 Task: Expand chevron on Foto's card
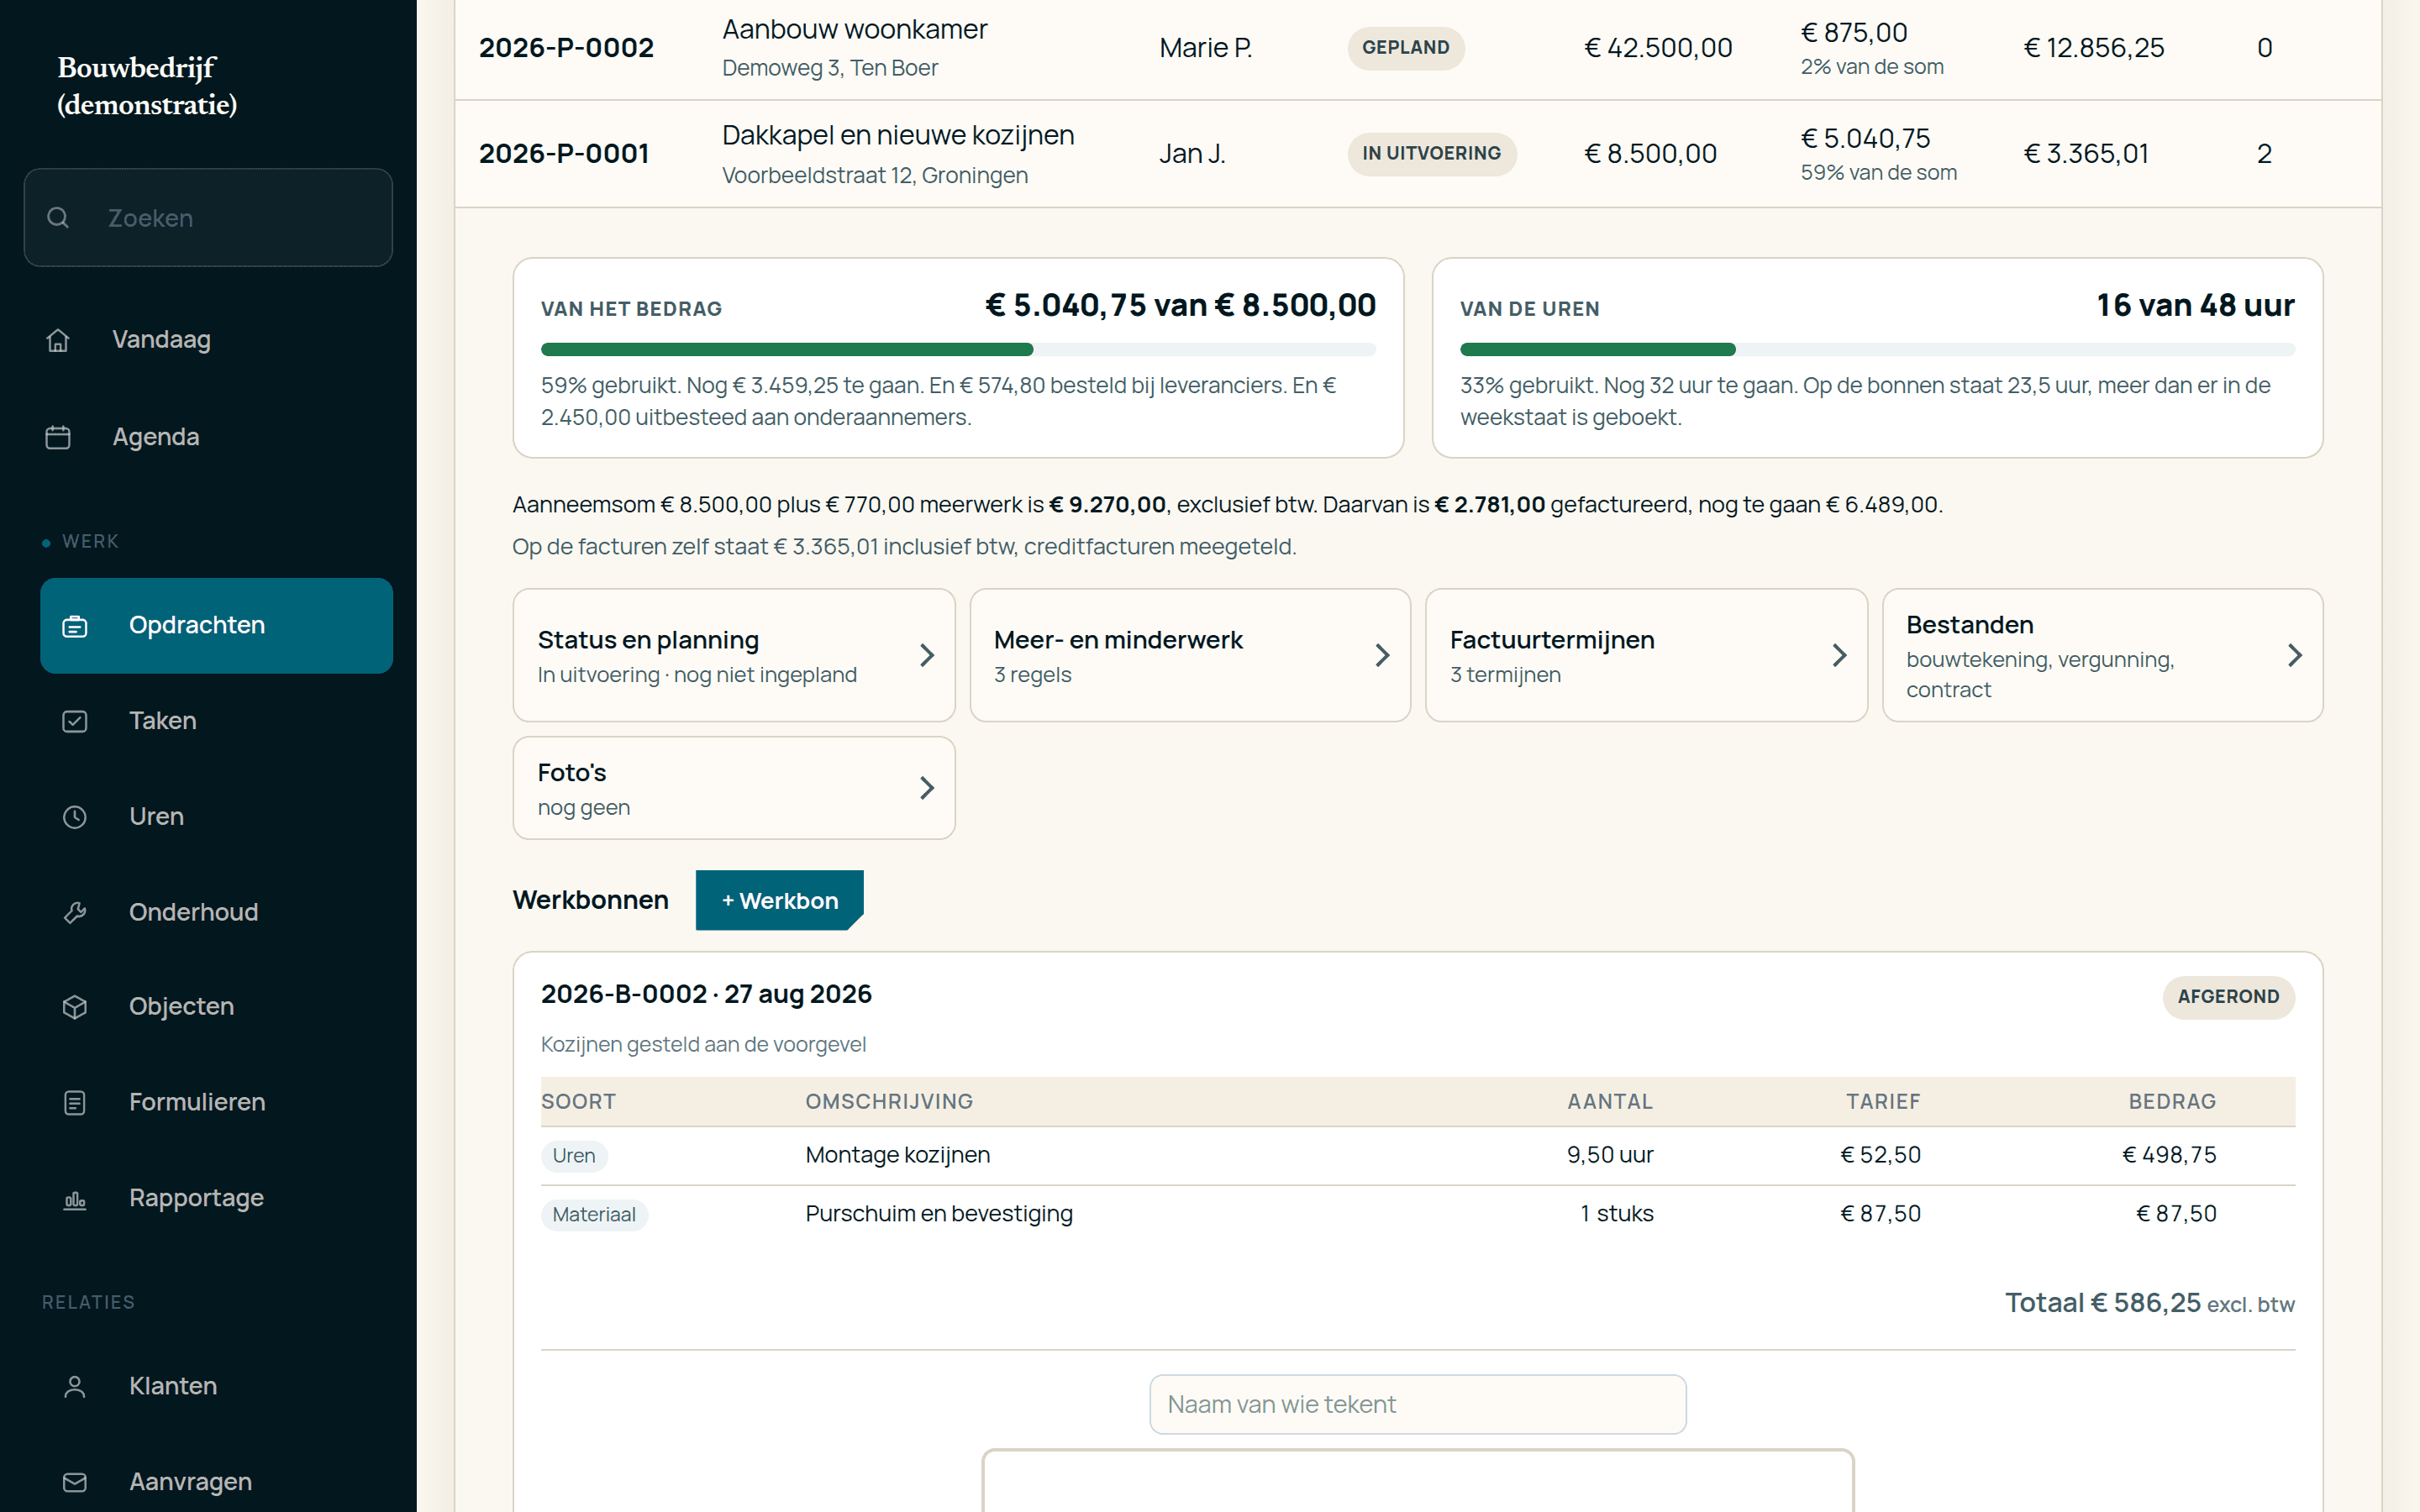pos(927,788)
